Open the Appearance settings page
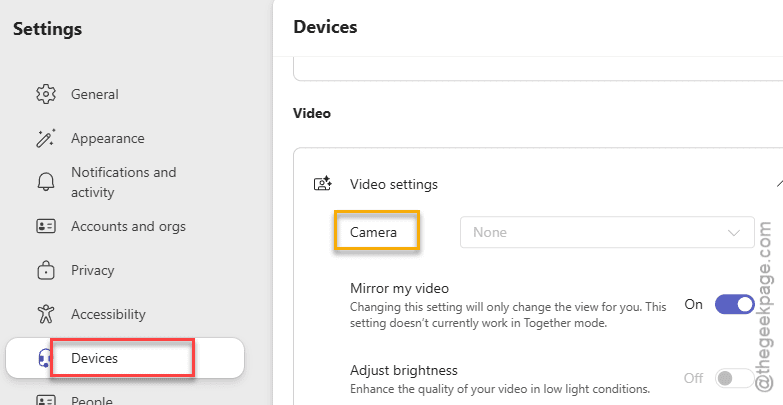Viewport: 783px width, 405px height. (107, 138)
